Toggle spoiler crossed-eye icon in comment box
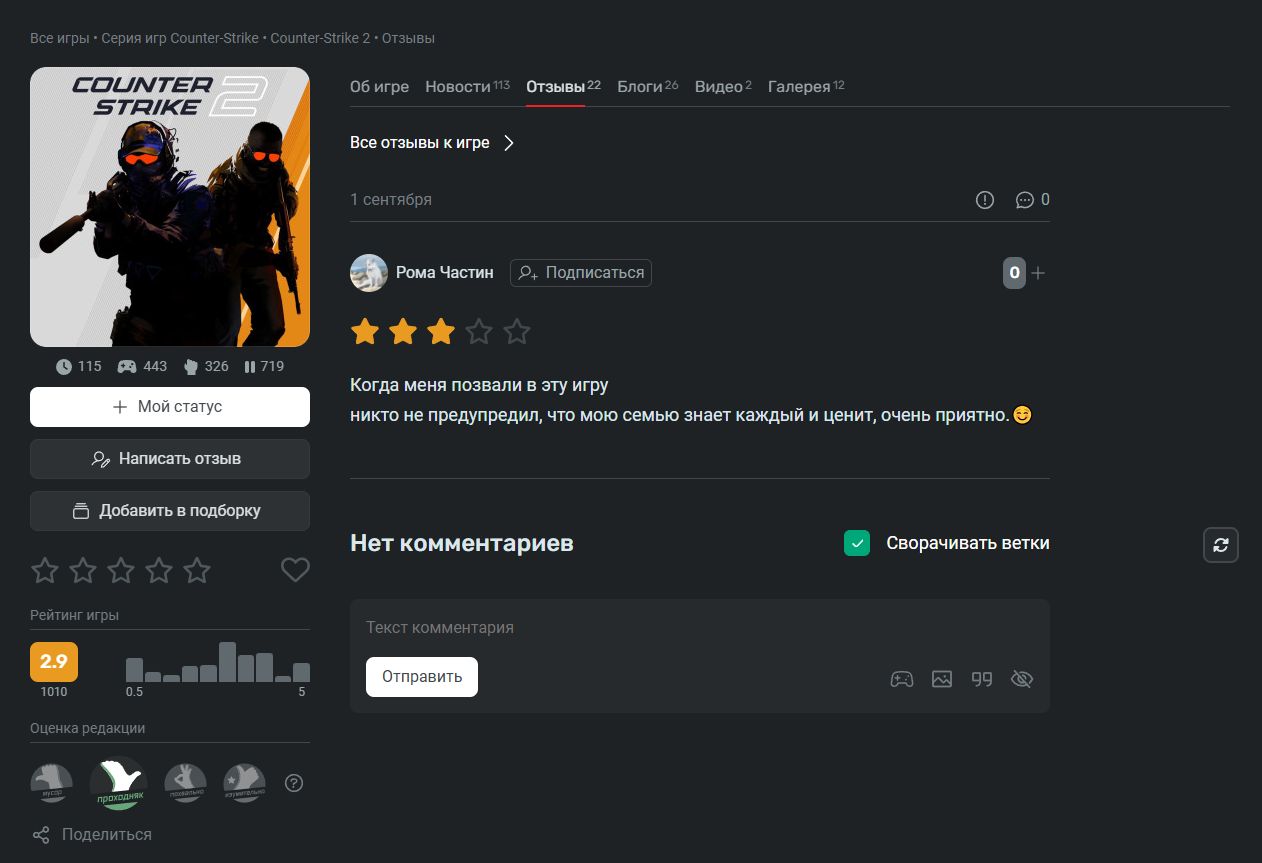 point(1021,679)
